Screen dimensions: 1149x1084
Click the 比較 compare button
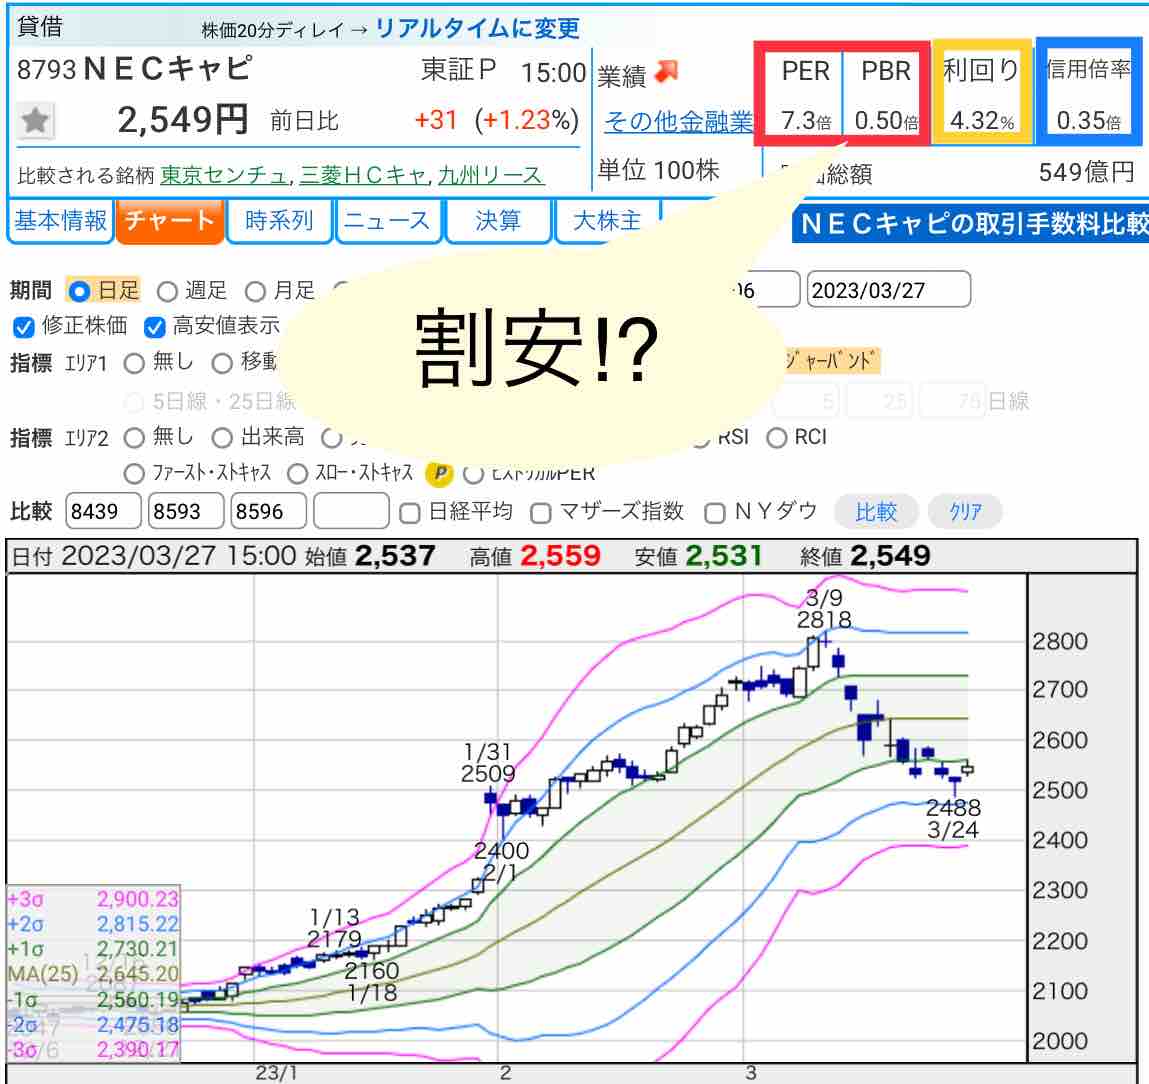[x=876, y=512]
